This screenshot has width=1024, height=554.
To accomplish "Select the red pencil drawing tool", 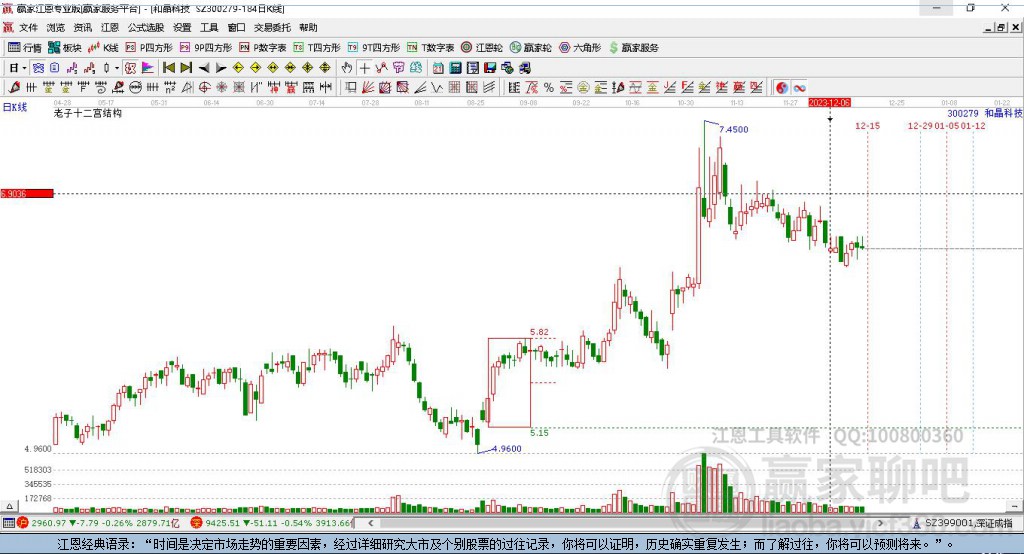I will (x=14, y=87).
